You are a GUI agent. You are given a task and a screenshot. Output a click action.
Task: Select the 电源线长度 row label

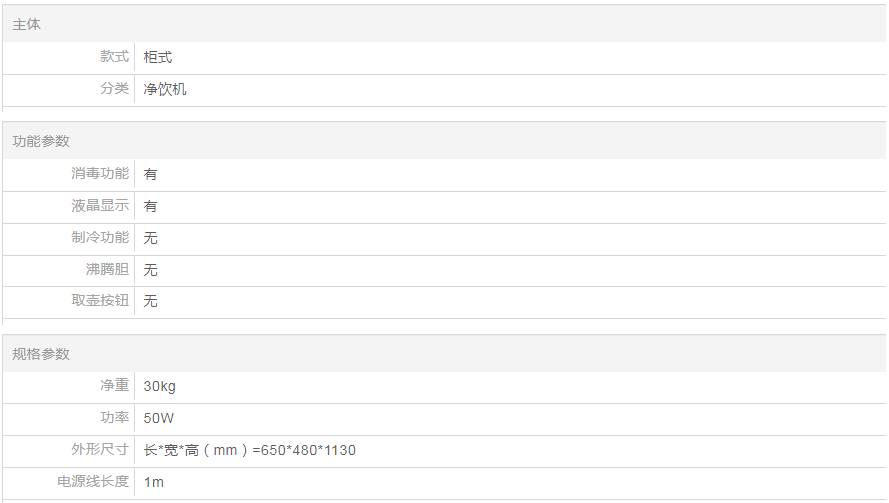93,481
